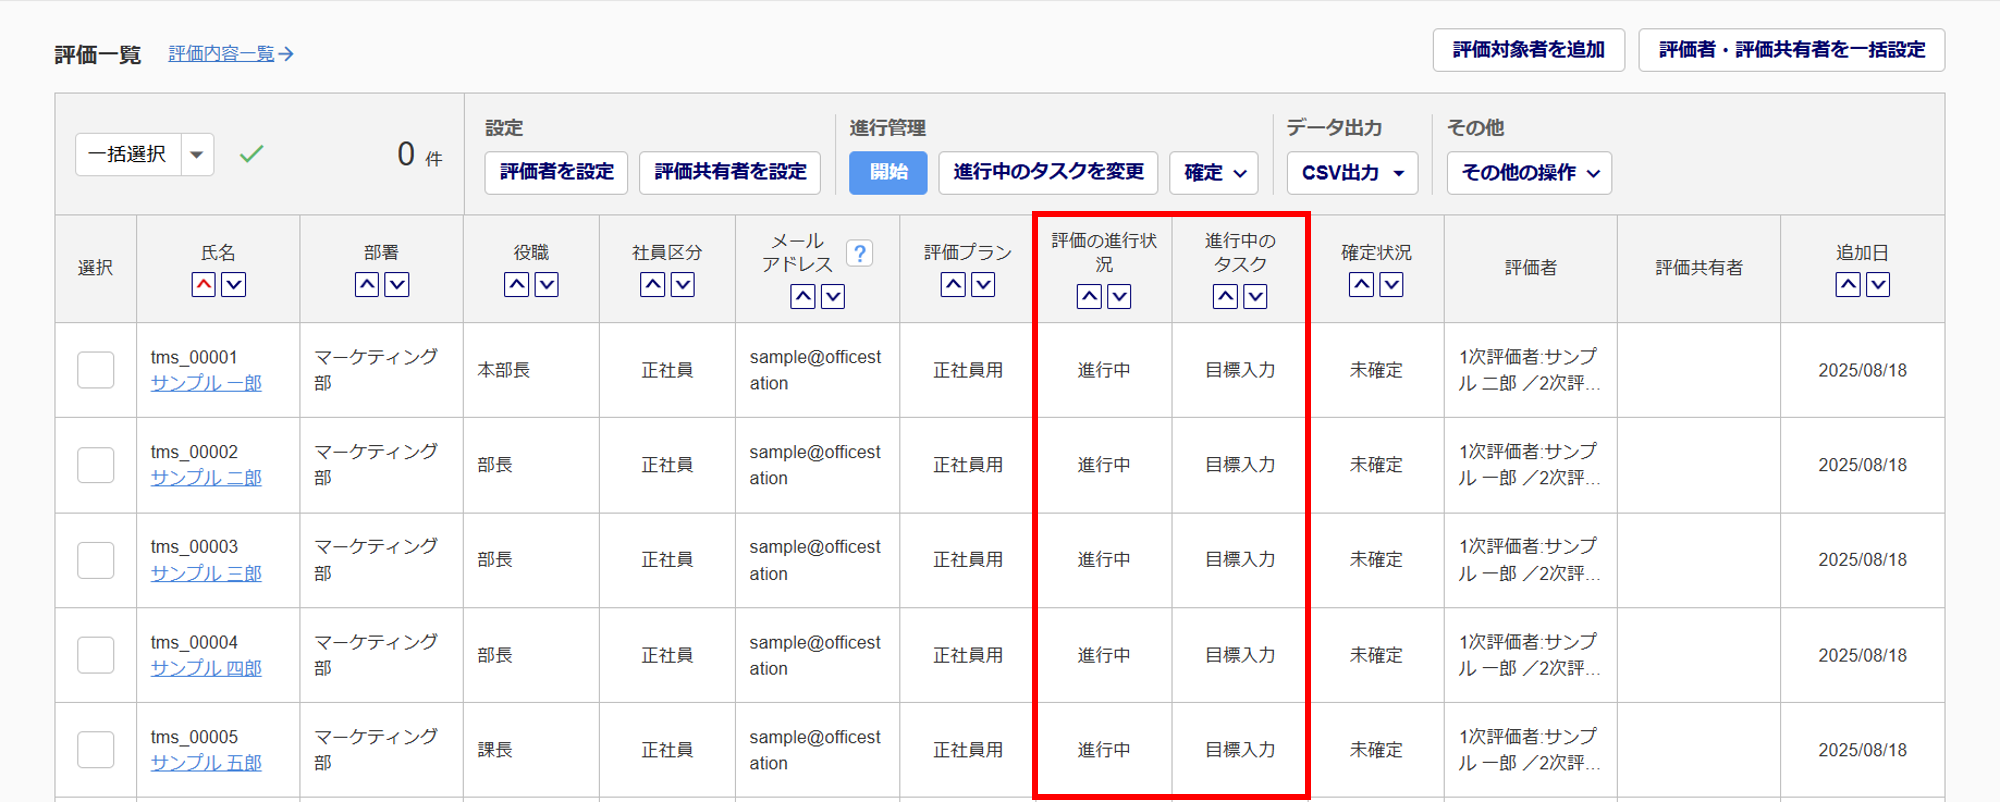
Task: Select checkbox for tms_00004 row
Action: click(x=96, y=655)
